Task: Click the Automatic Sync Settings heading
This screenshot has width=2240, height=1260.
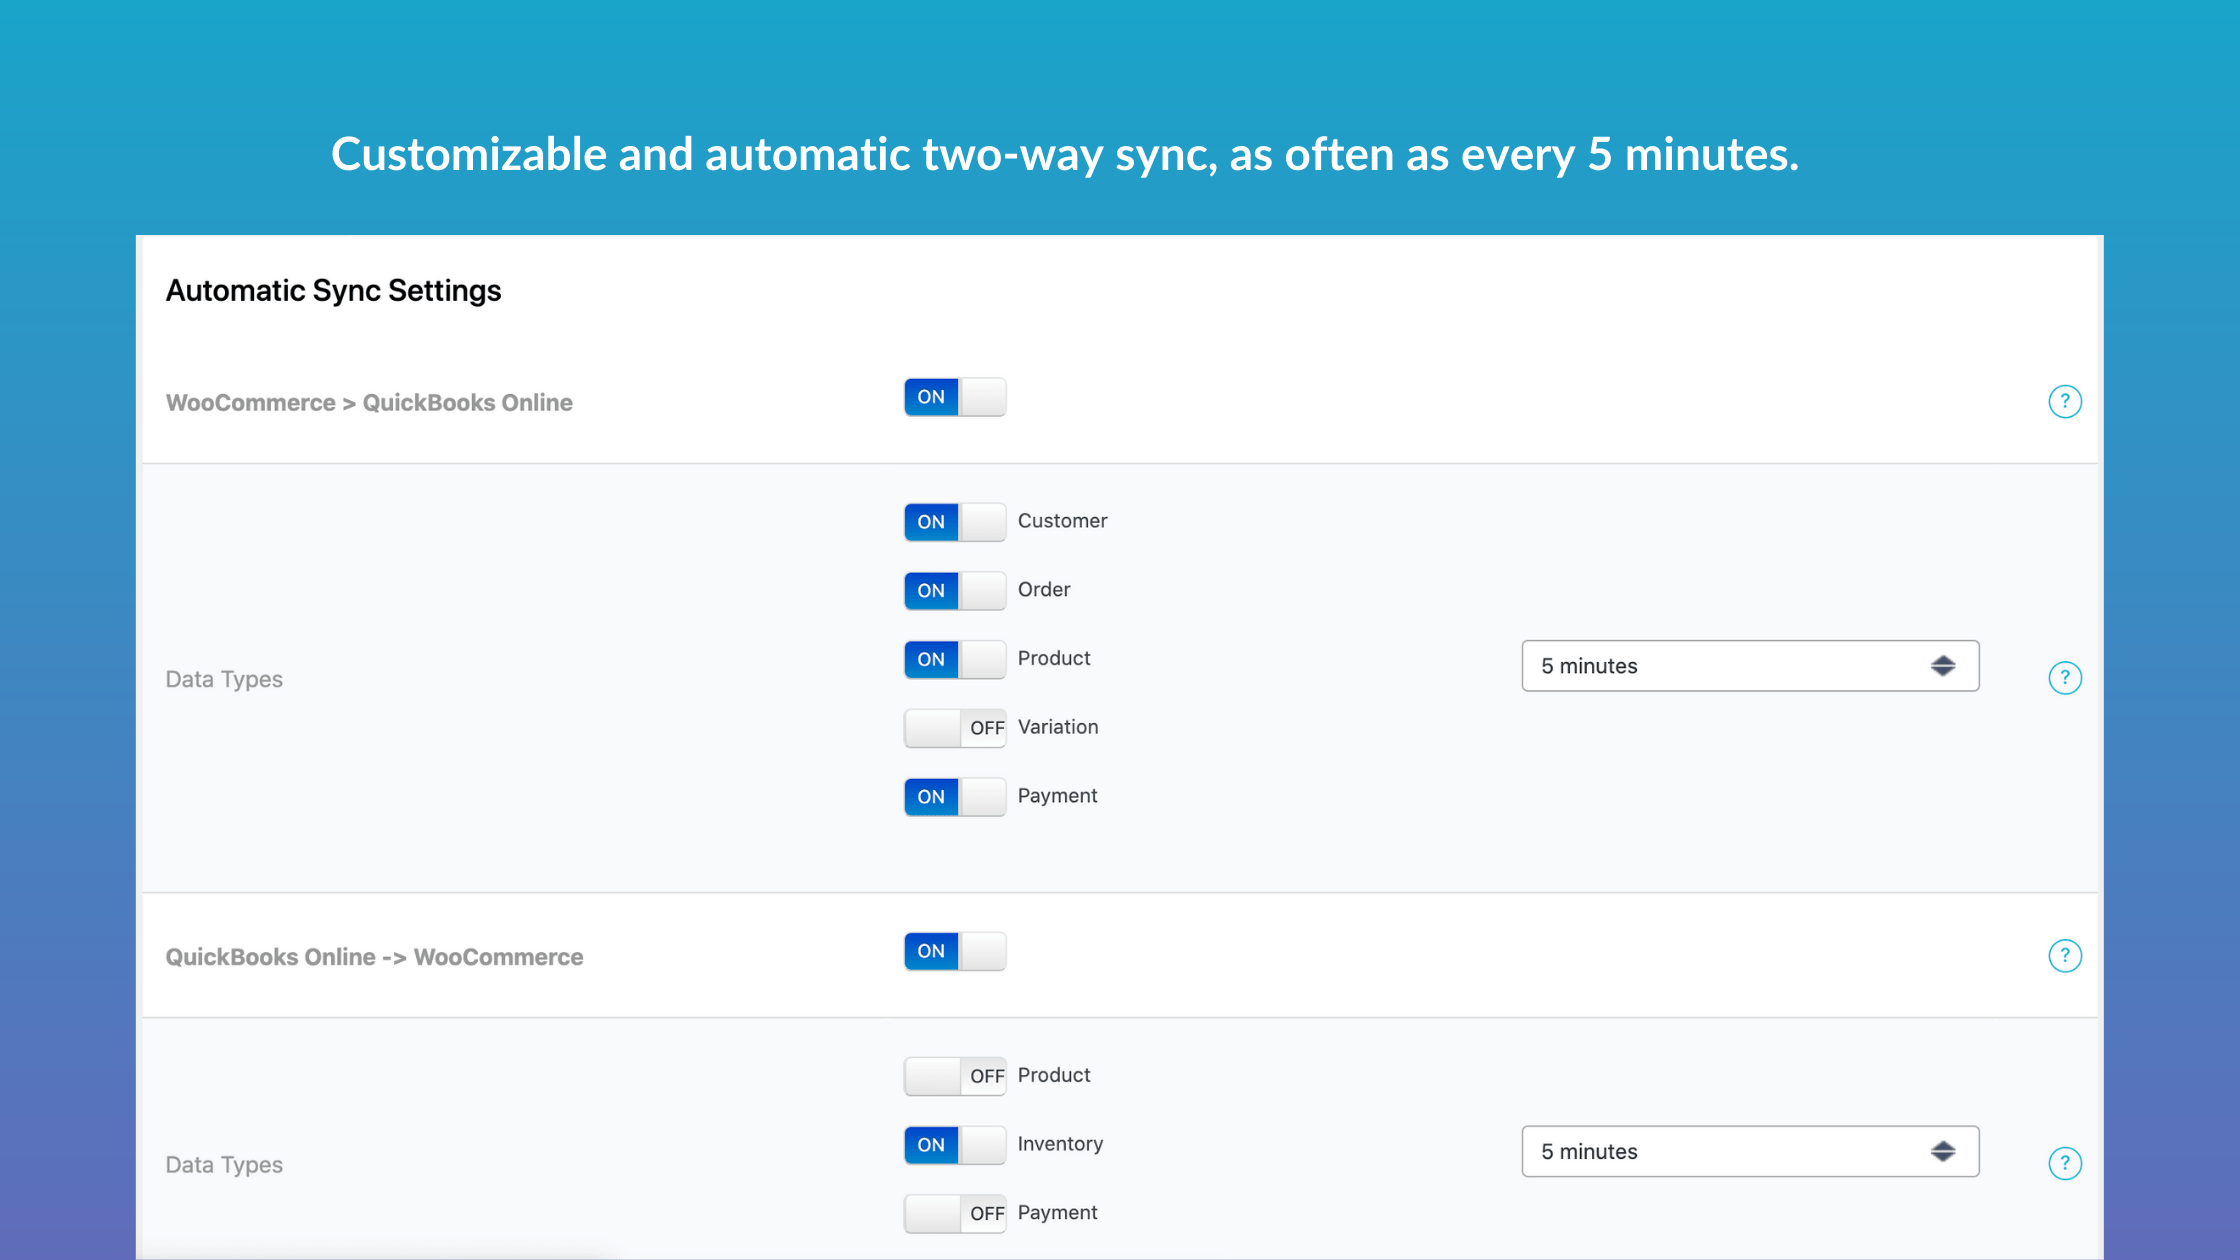Action: point(333,290)
